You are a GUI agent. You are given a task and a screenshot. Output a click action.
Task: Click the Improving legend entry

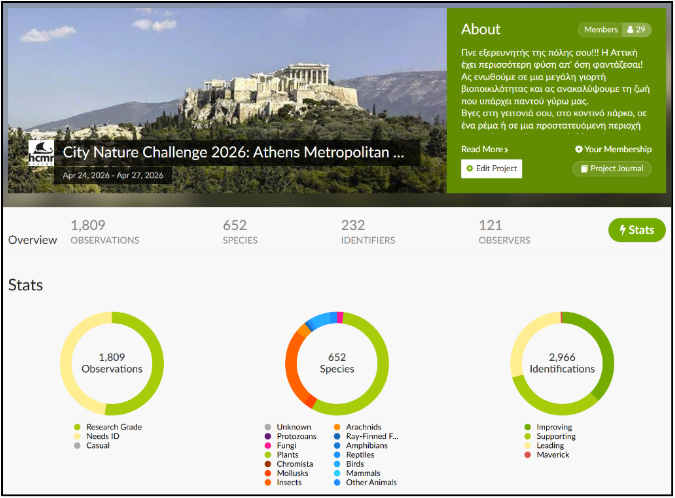548,427
